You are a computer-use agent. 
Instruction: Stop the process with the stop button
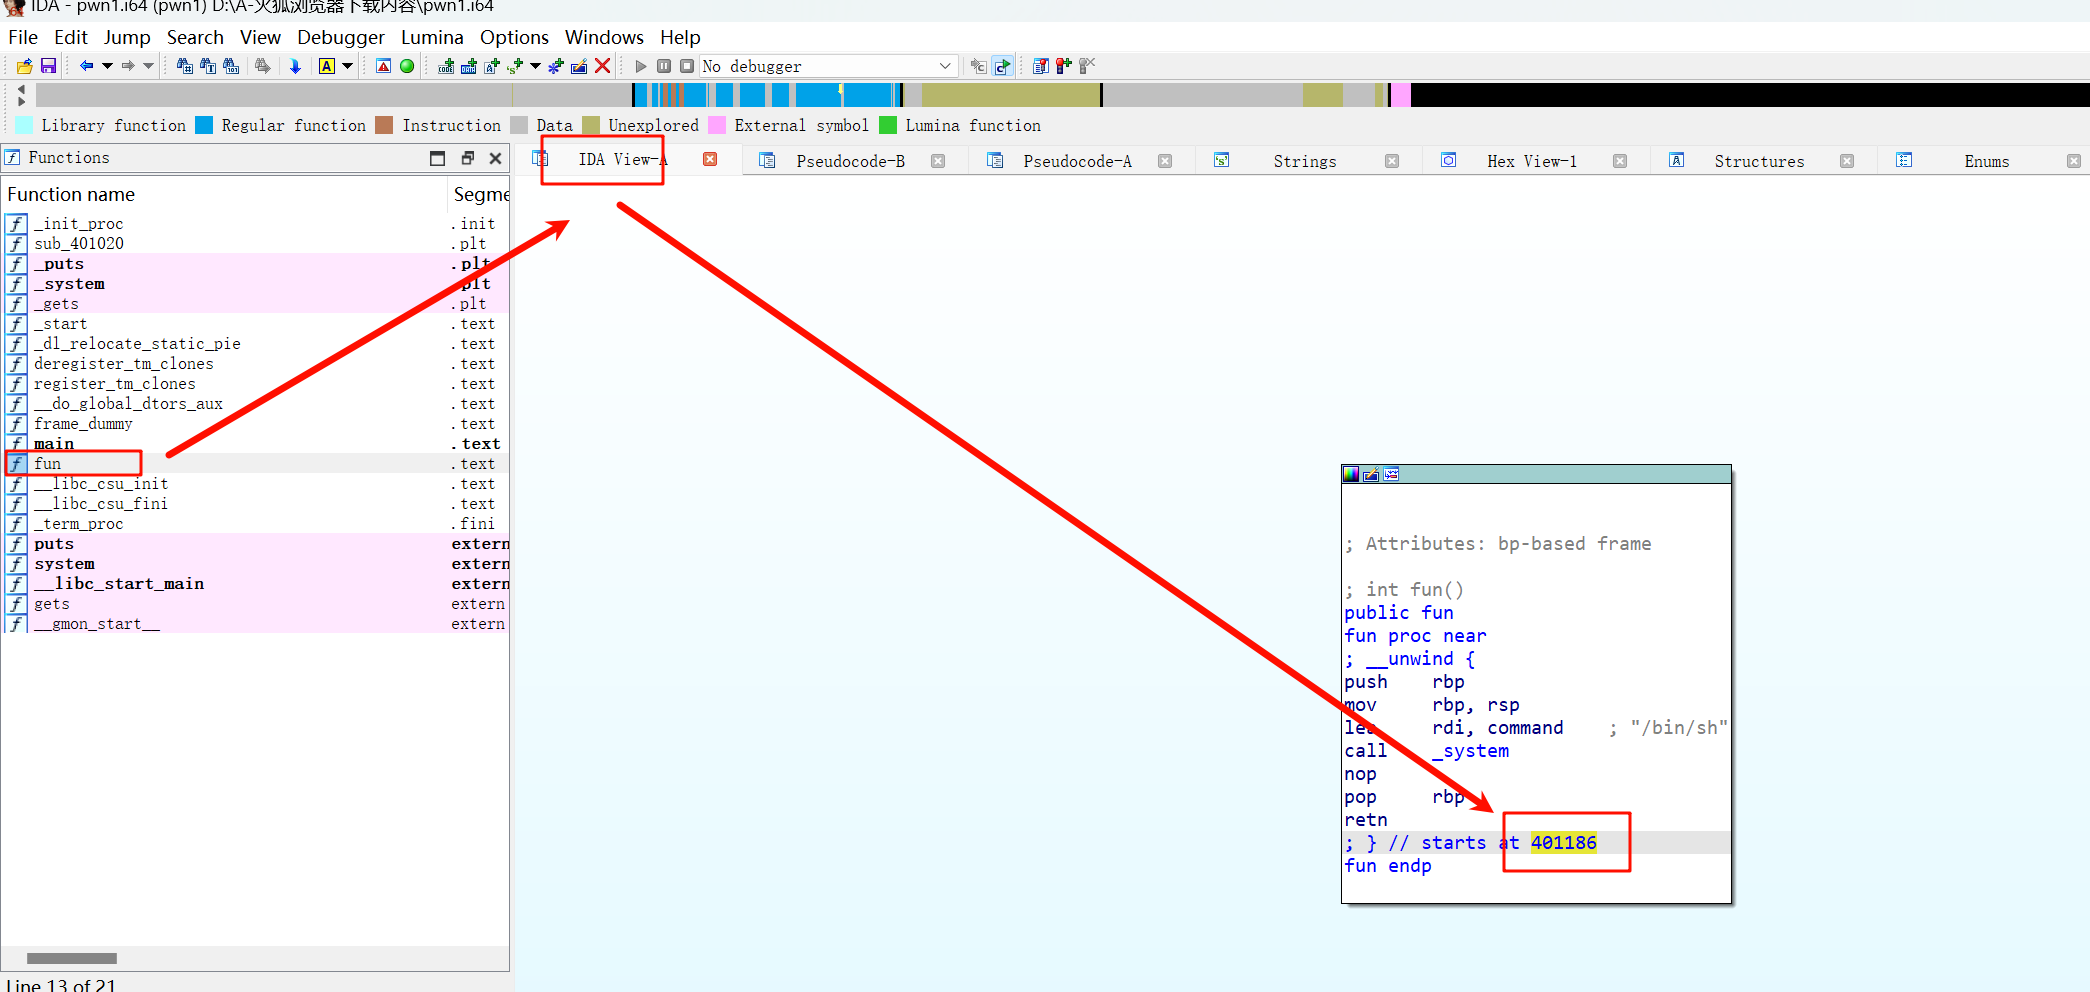687,66
